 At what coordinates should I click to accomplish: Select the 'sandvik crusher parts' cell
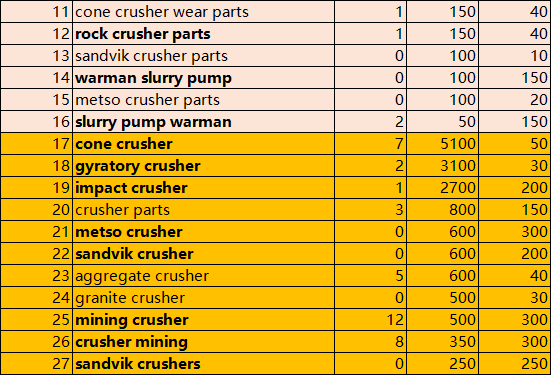[203, 56]
